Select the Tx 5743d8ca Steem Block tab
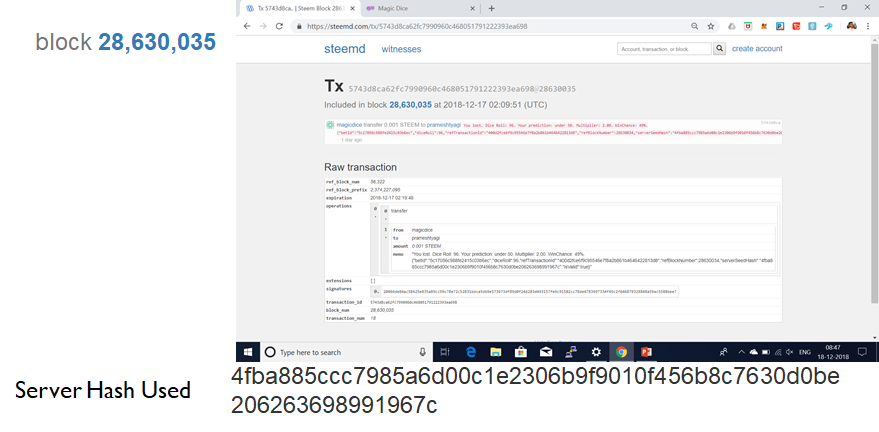The height and width of the screenshot is (432, 879). [x=299, y=8]
